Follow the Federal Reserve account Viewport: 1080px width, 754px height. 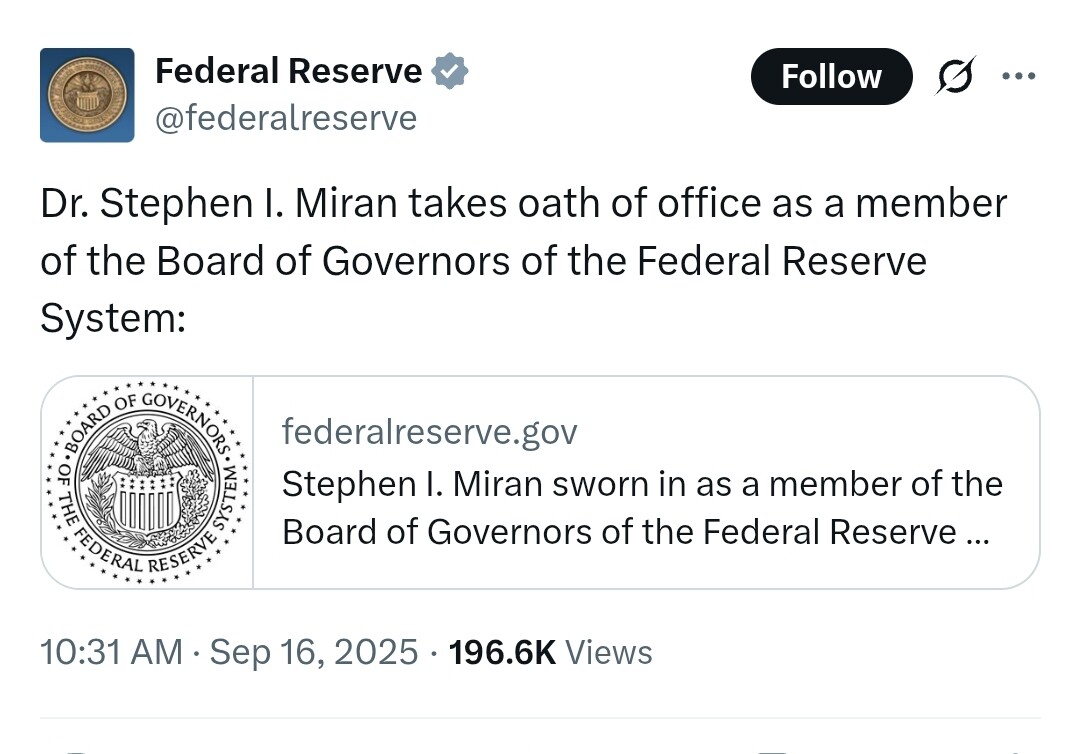(x=831, y=76)
